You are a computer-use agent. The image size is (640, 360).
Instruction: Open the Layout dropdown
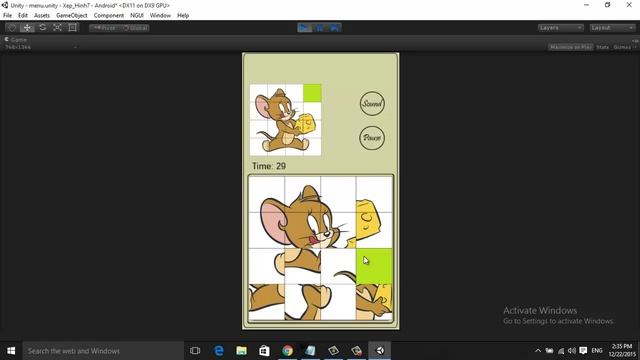click(612, 28)
